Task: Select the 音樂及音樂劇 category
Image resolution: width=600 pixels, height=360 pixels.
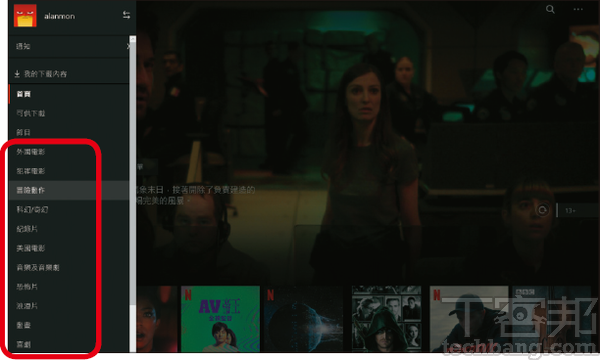Action: [69, 267]
